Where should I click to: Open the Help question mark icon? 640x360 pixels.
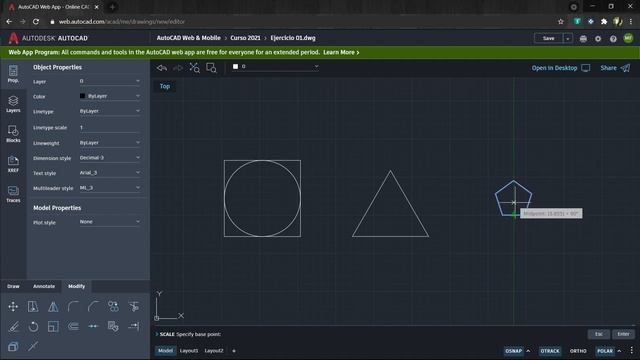click(613, 38)
